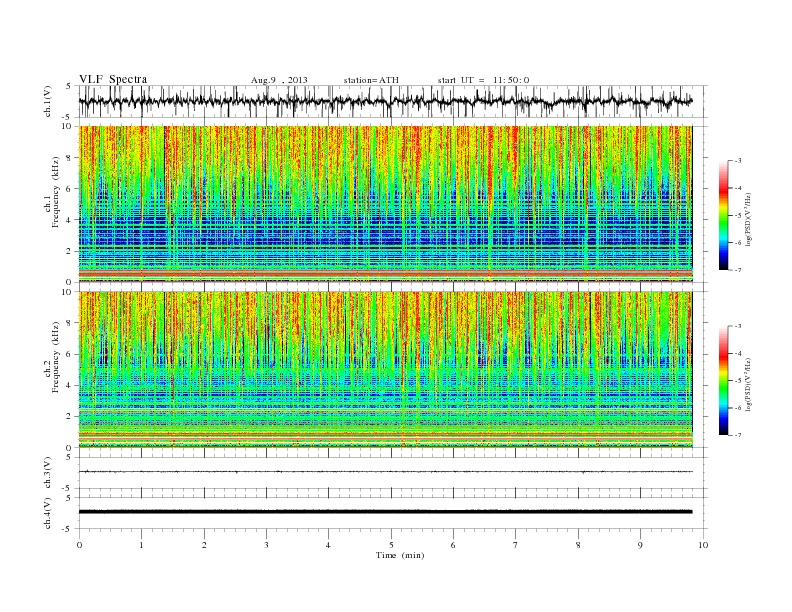Select the date text "Aug.9 , 2013"
The height and width of the screenshot is (612, 792).
[279, 80]
